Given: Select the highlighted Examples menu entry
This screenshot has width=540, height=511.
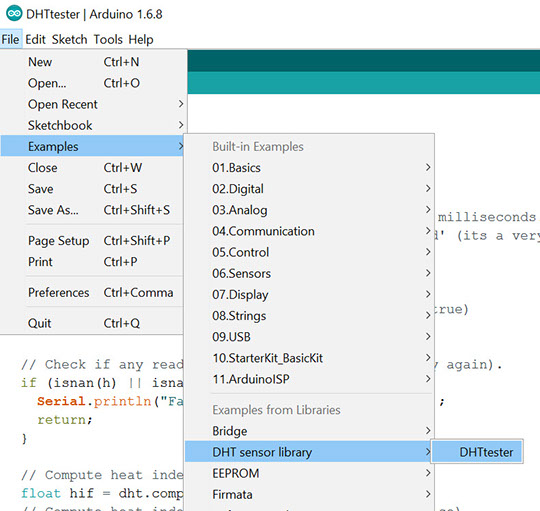Looking at the screenshot, I should [92, 146].
